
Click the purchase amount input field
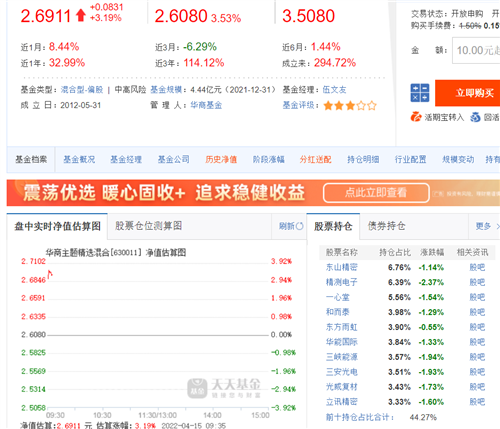(x=476, y=50)
